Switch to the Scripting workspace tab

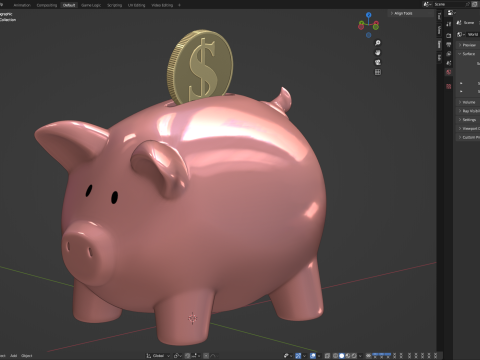point(114,5)
